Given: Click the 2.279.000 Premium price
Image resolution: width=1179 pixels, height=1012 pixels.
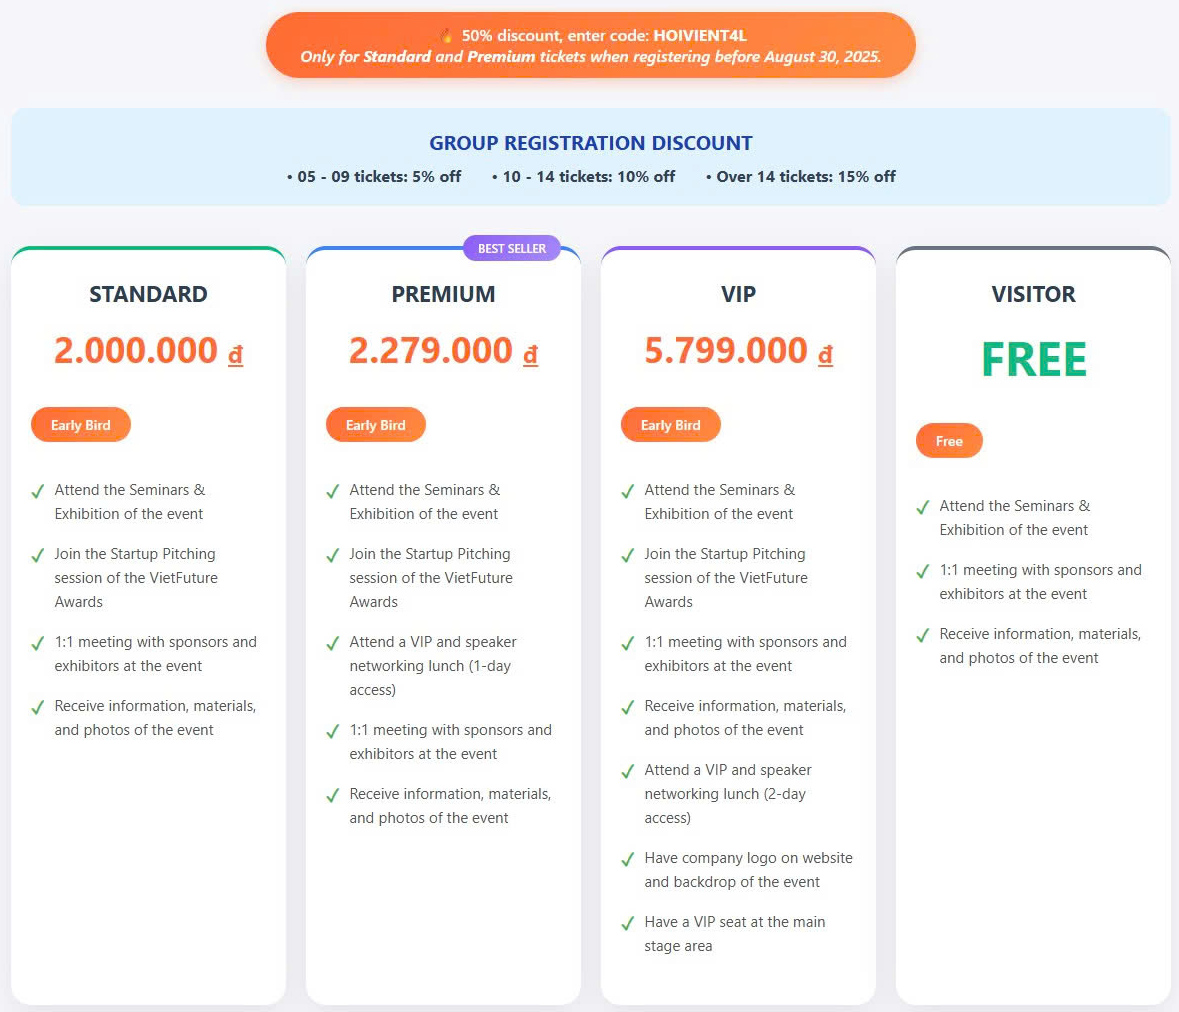Looking at the screenshot, I should (430, 350).
